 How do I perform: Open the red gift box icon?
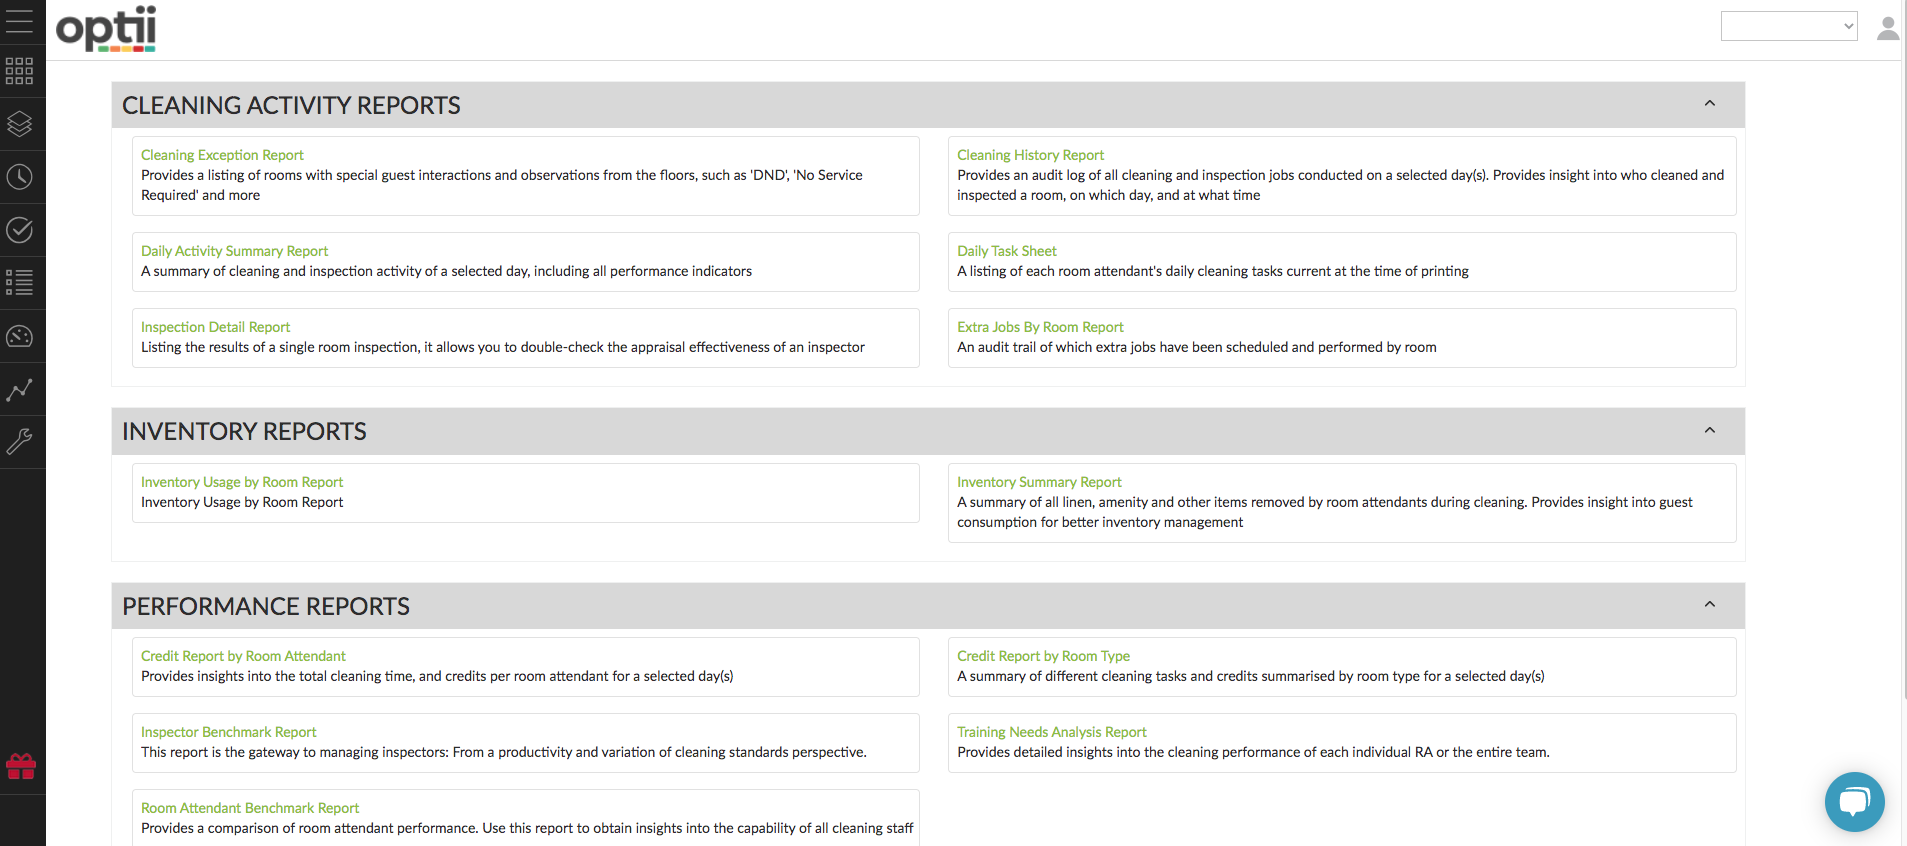pos(21,767)
